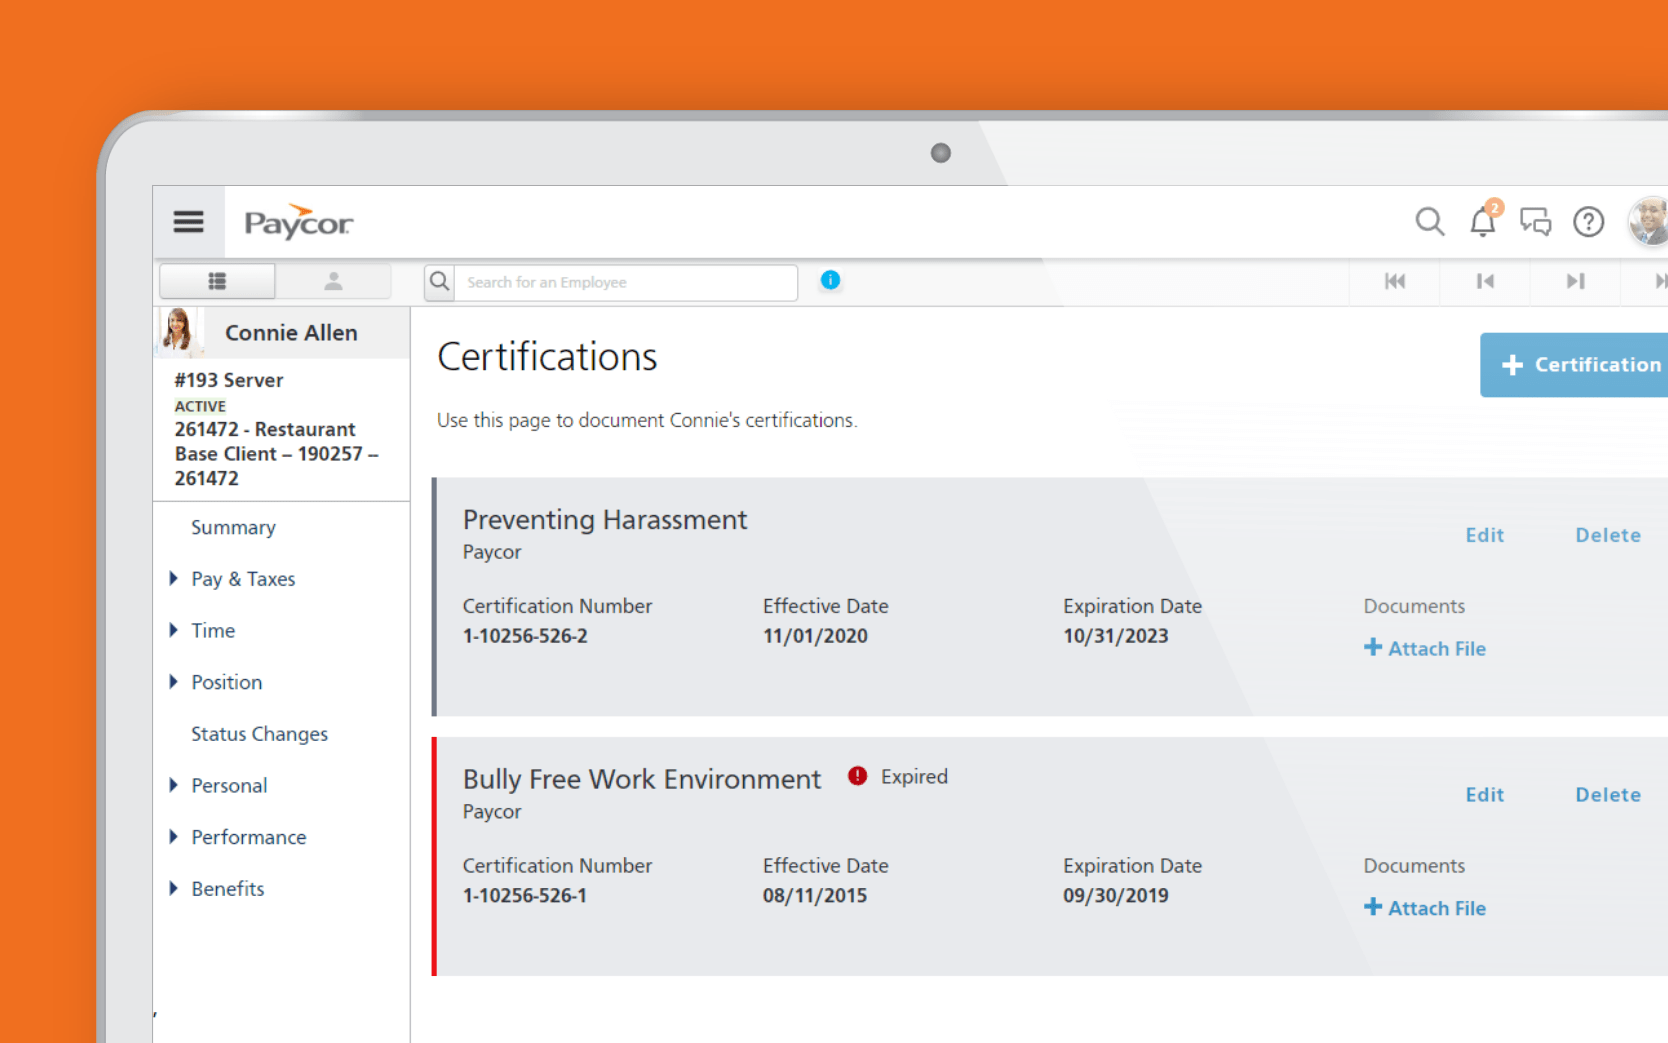Image resolution: width=1668 pixels, height=1043 pixels.
Task: Select certification number 1-10256-526-2
Action: pos(525,636)
